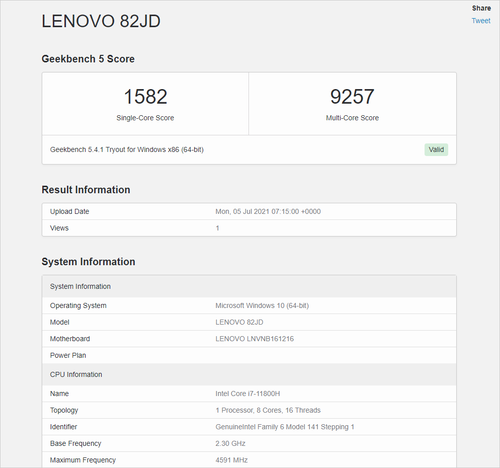
Task: Click the Motherboard row label
Action: (70, 339)
